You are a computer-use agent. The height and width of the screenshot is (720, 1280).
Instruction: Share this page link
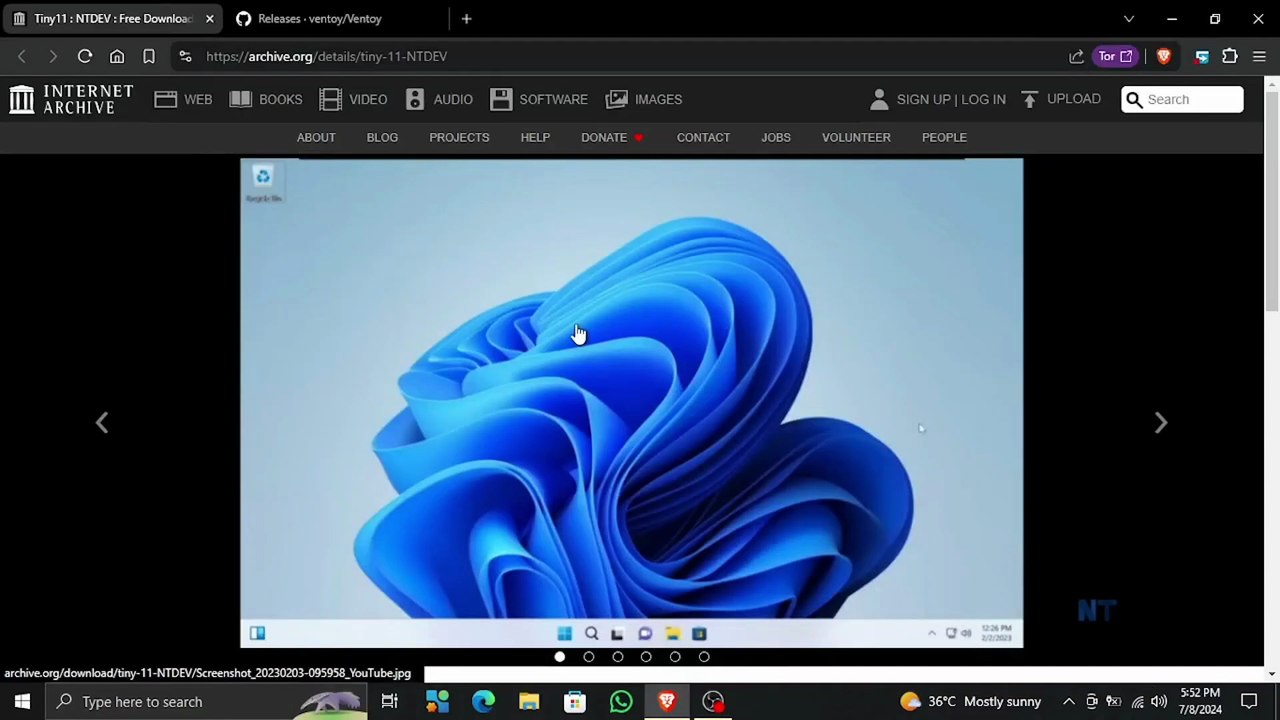tap(1076, 56)
